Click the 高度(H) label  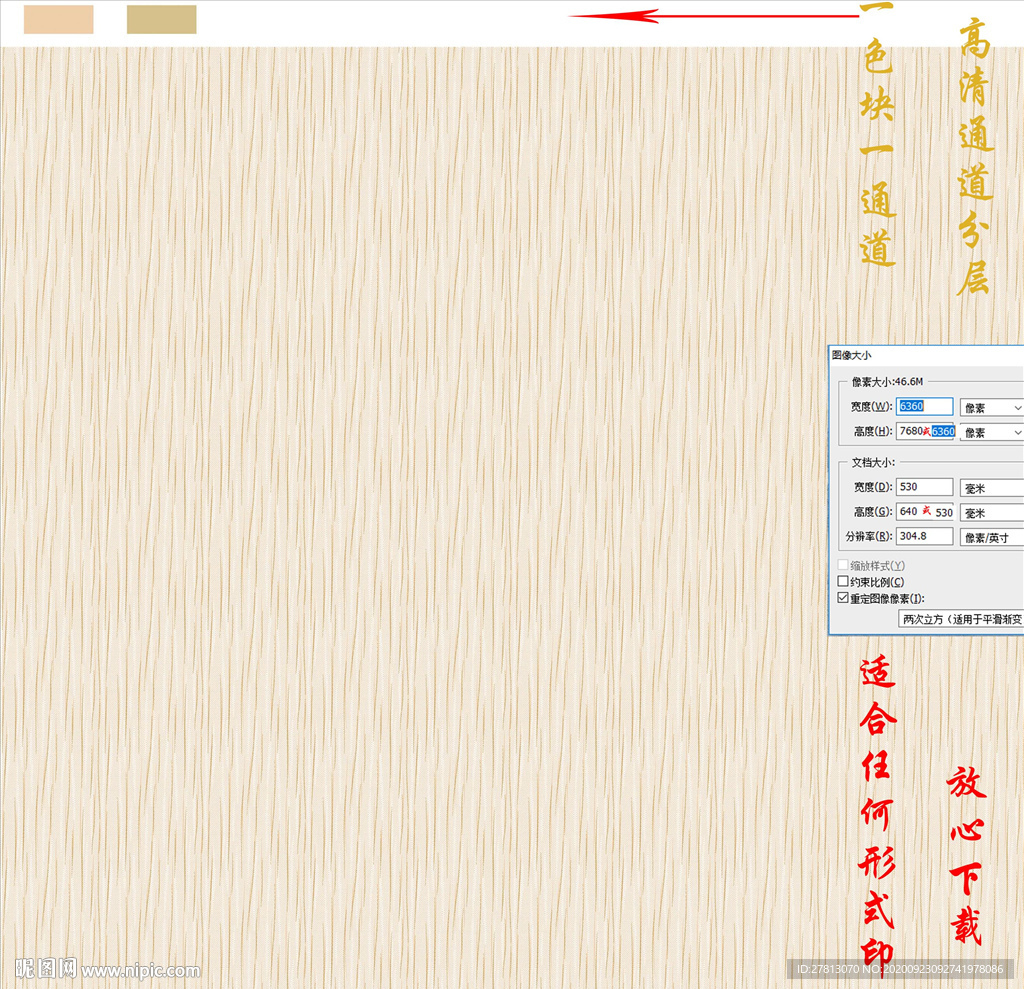point(873,431)
